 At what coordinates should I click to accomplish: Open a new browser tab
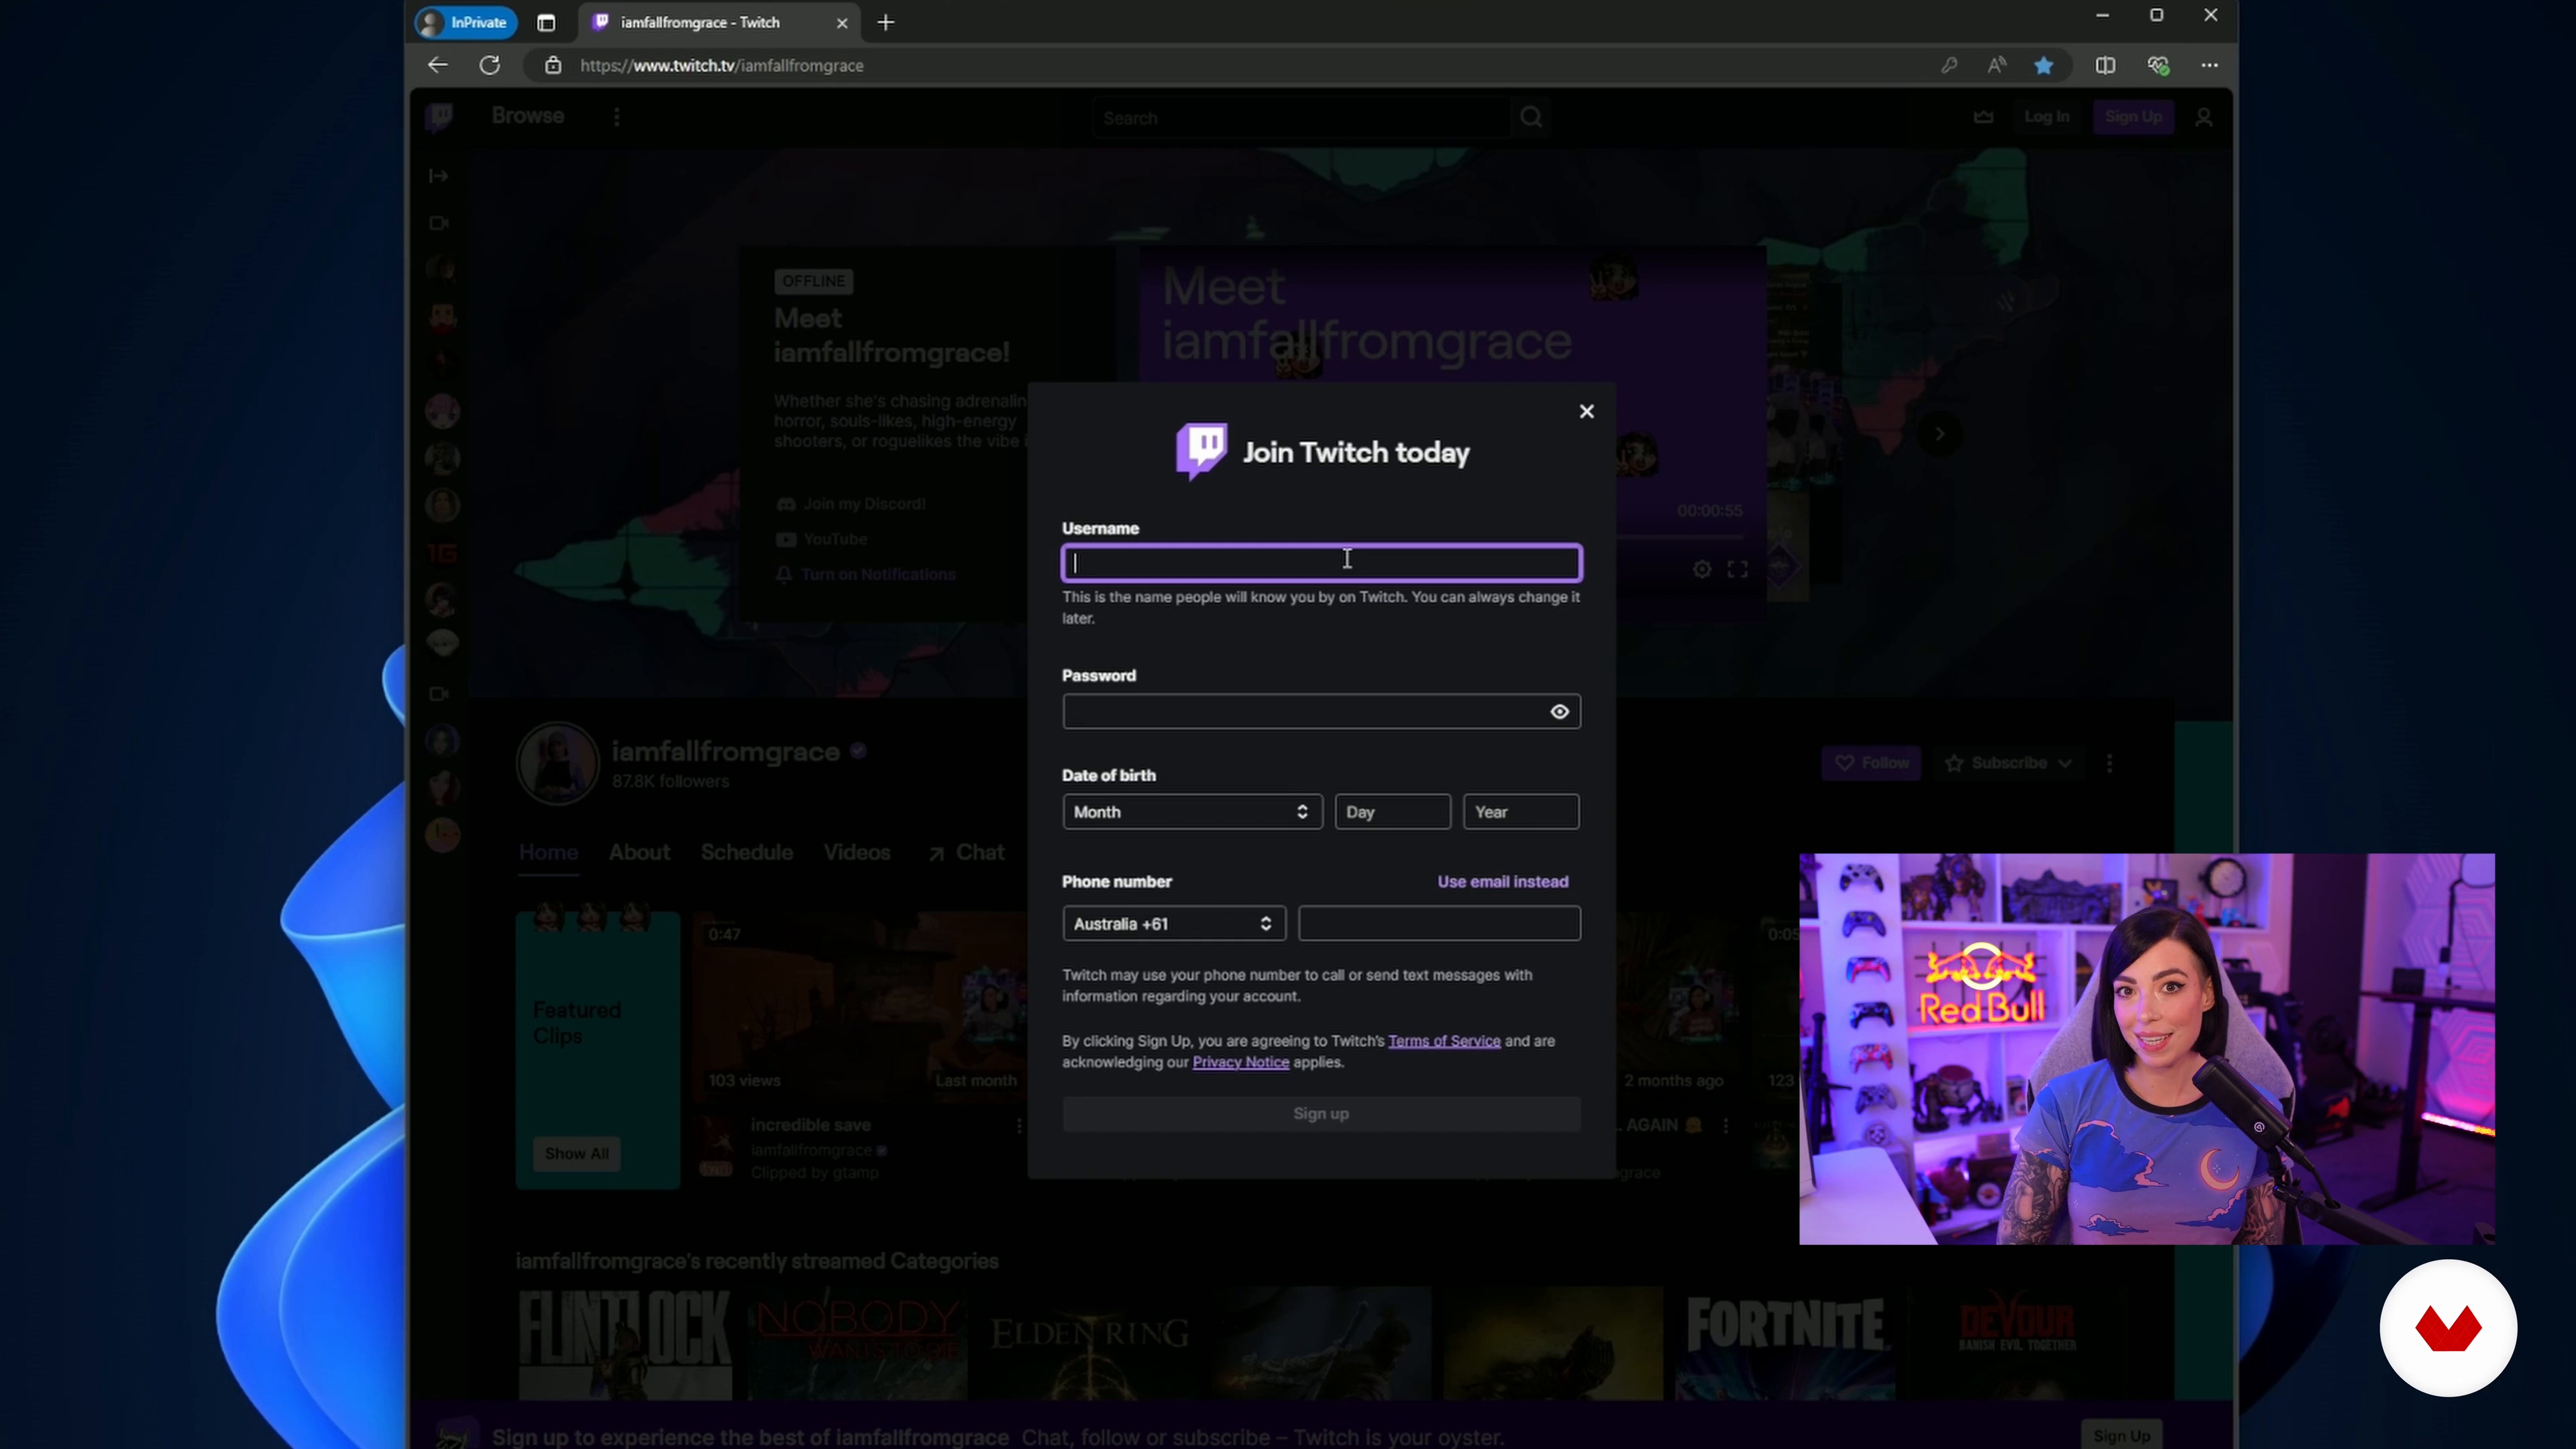(886, 22)
